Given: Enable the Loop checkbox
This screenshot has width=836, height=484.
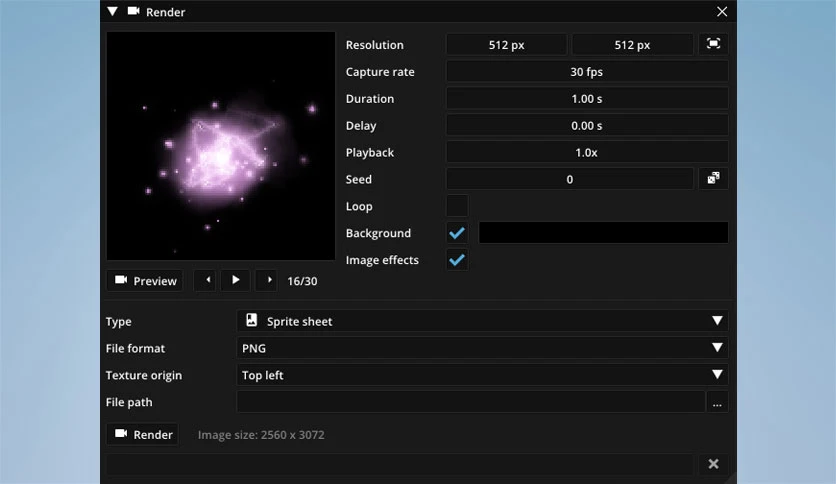Looking at the screenshot, I should point(457,206).
